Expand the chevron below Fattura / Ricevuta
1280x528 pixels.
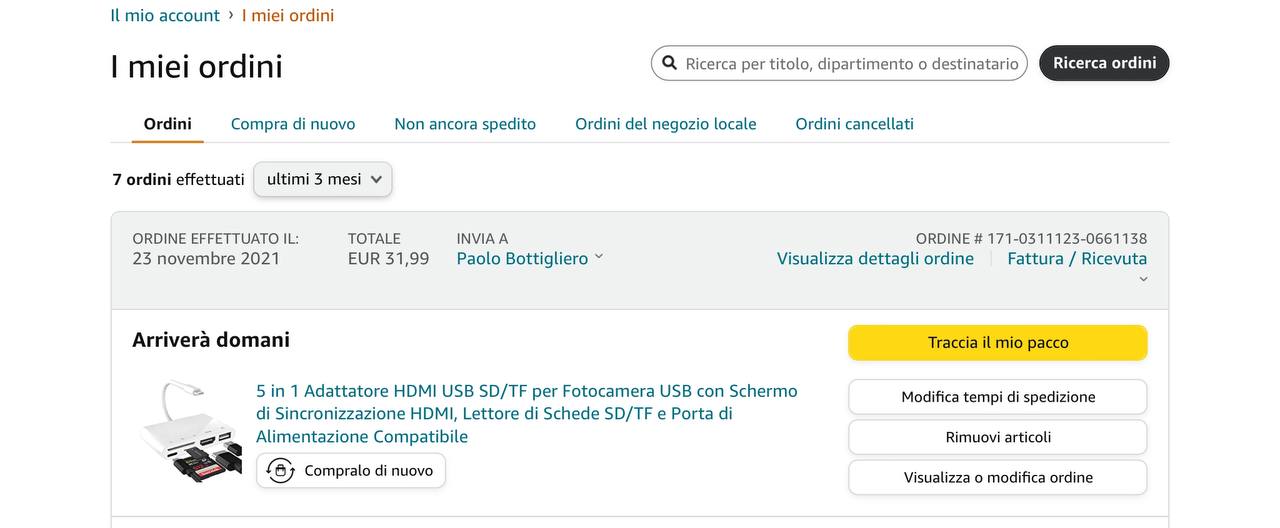tap(1143, 280)
